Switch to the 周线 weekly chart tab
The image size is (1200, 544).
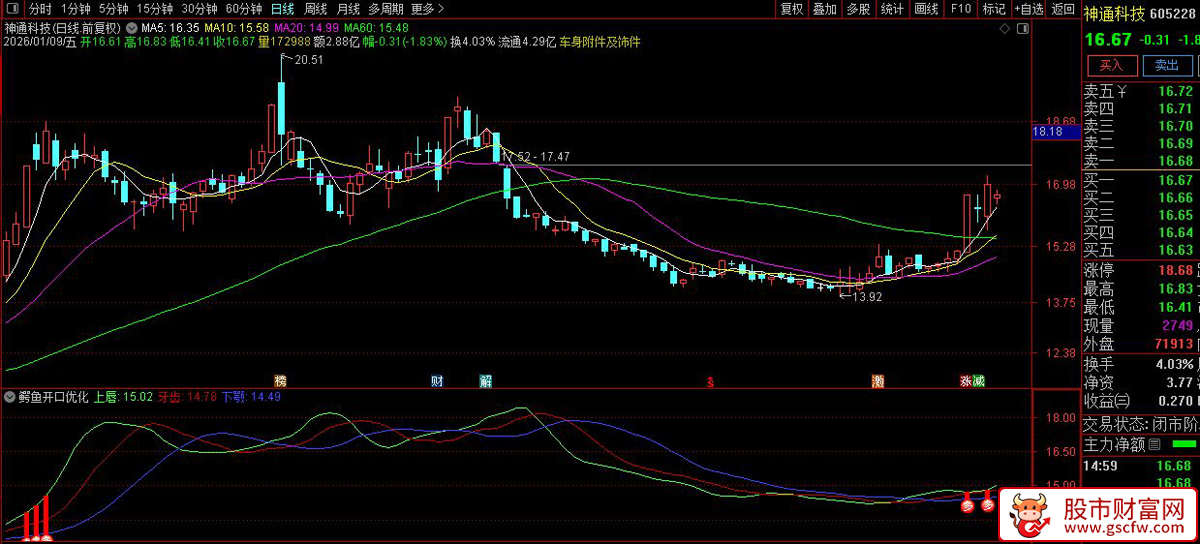(x=315, y=9)
